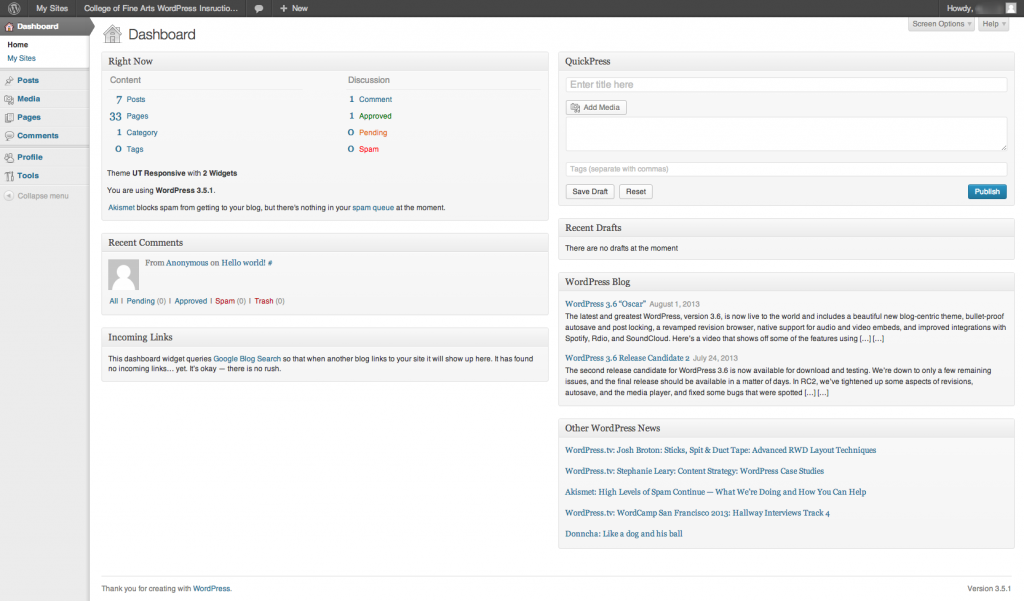Click the 2 Widgets link
Screen dimensions: 1024x601
tap(220, 174)
